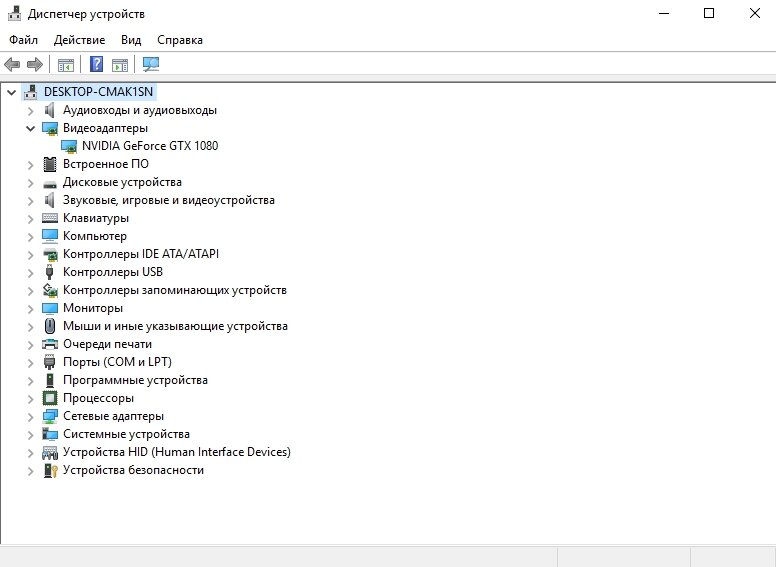
Task: Select the Программные устройства label
Action: 135,380
